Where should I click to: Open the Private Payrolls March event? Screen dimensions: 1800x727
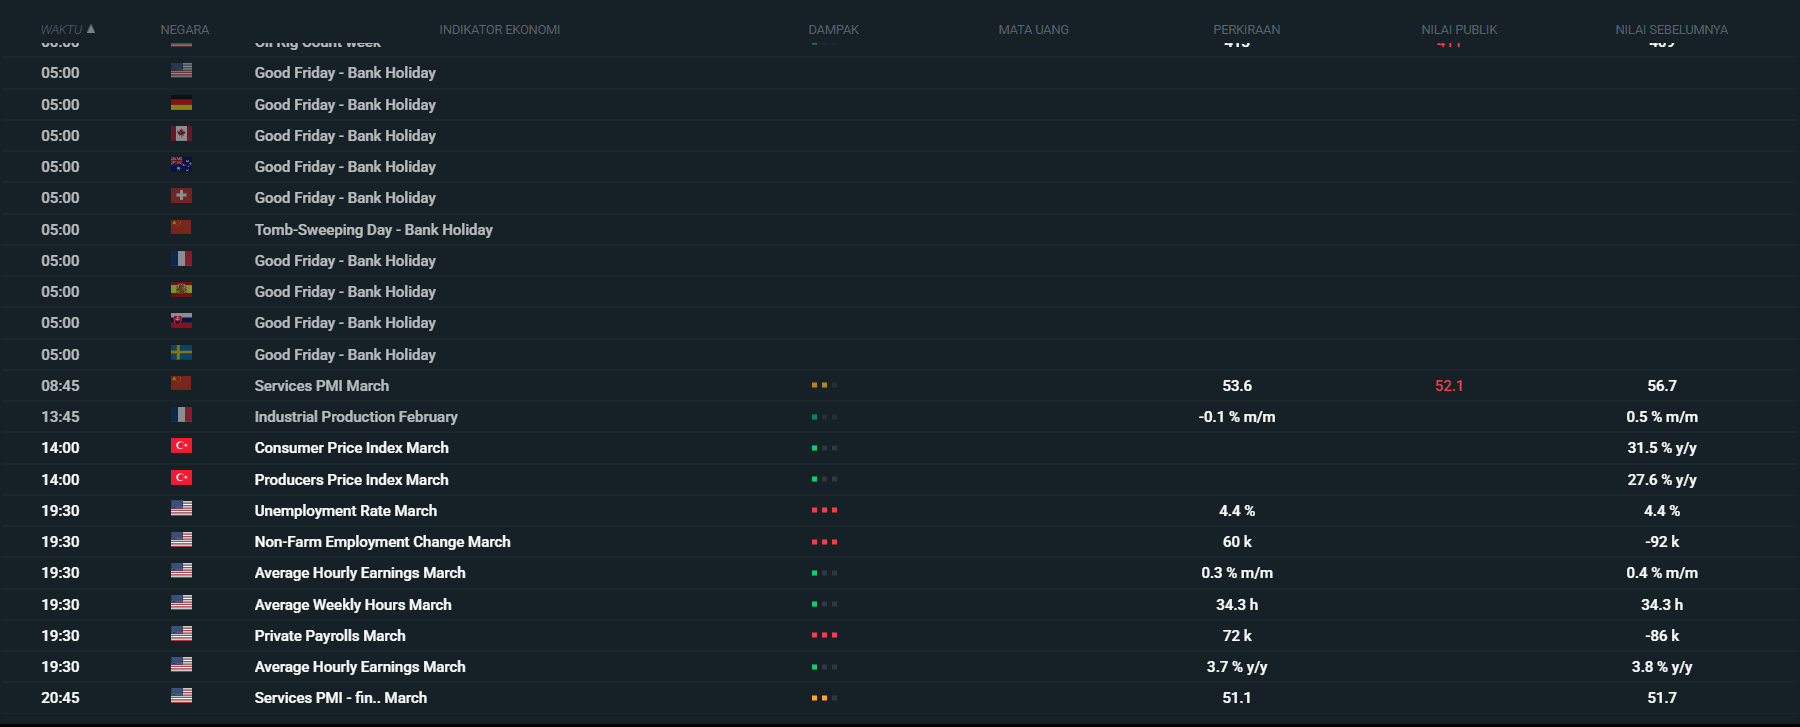(x=330, y=636)
